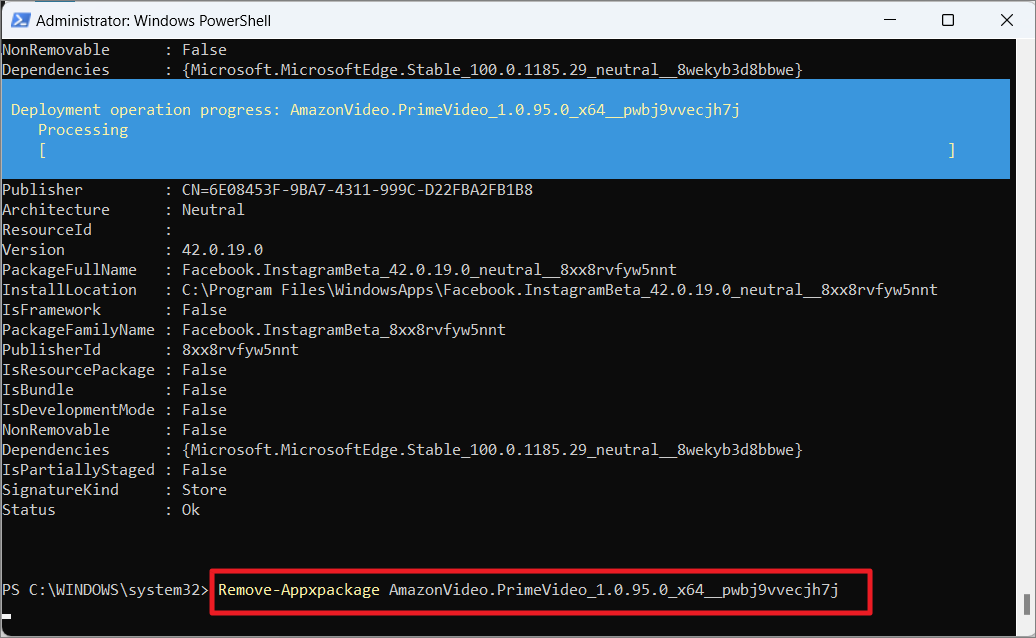The height and width of the screenshot is (638, 1036).
Task: Click the InstallLocation path value
Action: [x=560, y=290]
